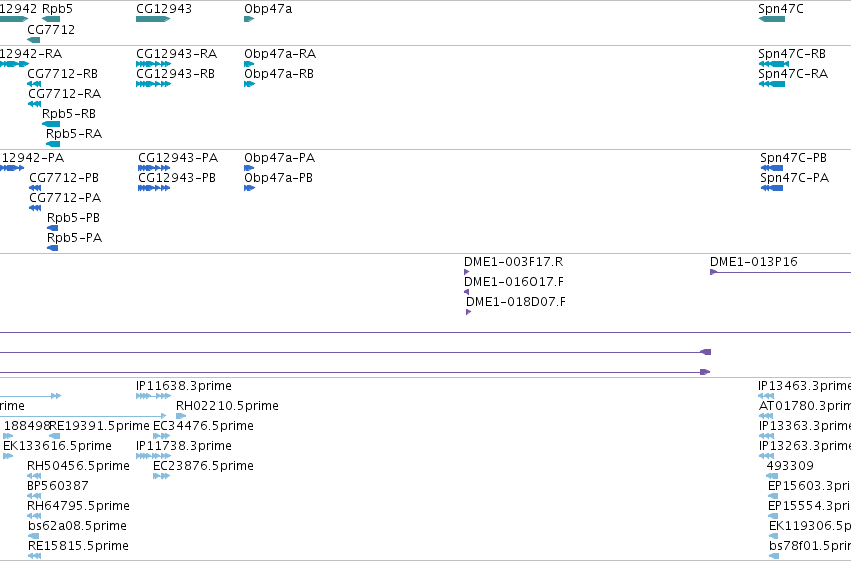Click the 493309 EST glyph

[x=772, y=476]
